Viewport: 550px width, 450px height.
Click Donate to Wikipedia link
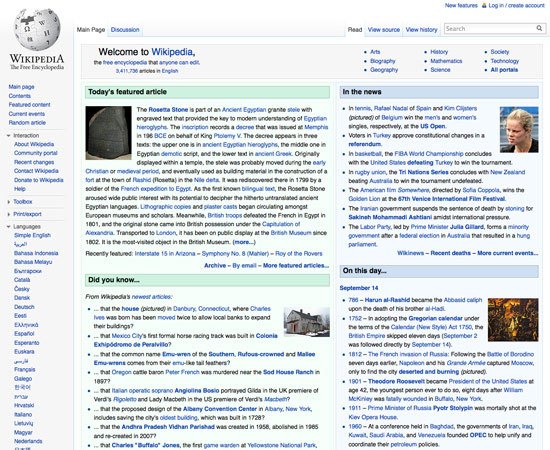point(39,180)
